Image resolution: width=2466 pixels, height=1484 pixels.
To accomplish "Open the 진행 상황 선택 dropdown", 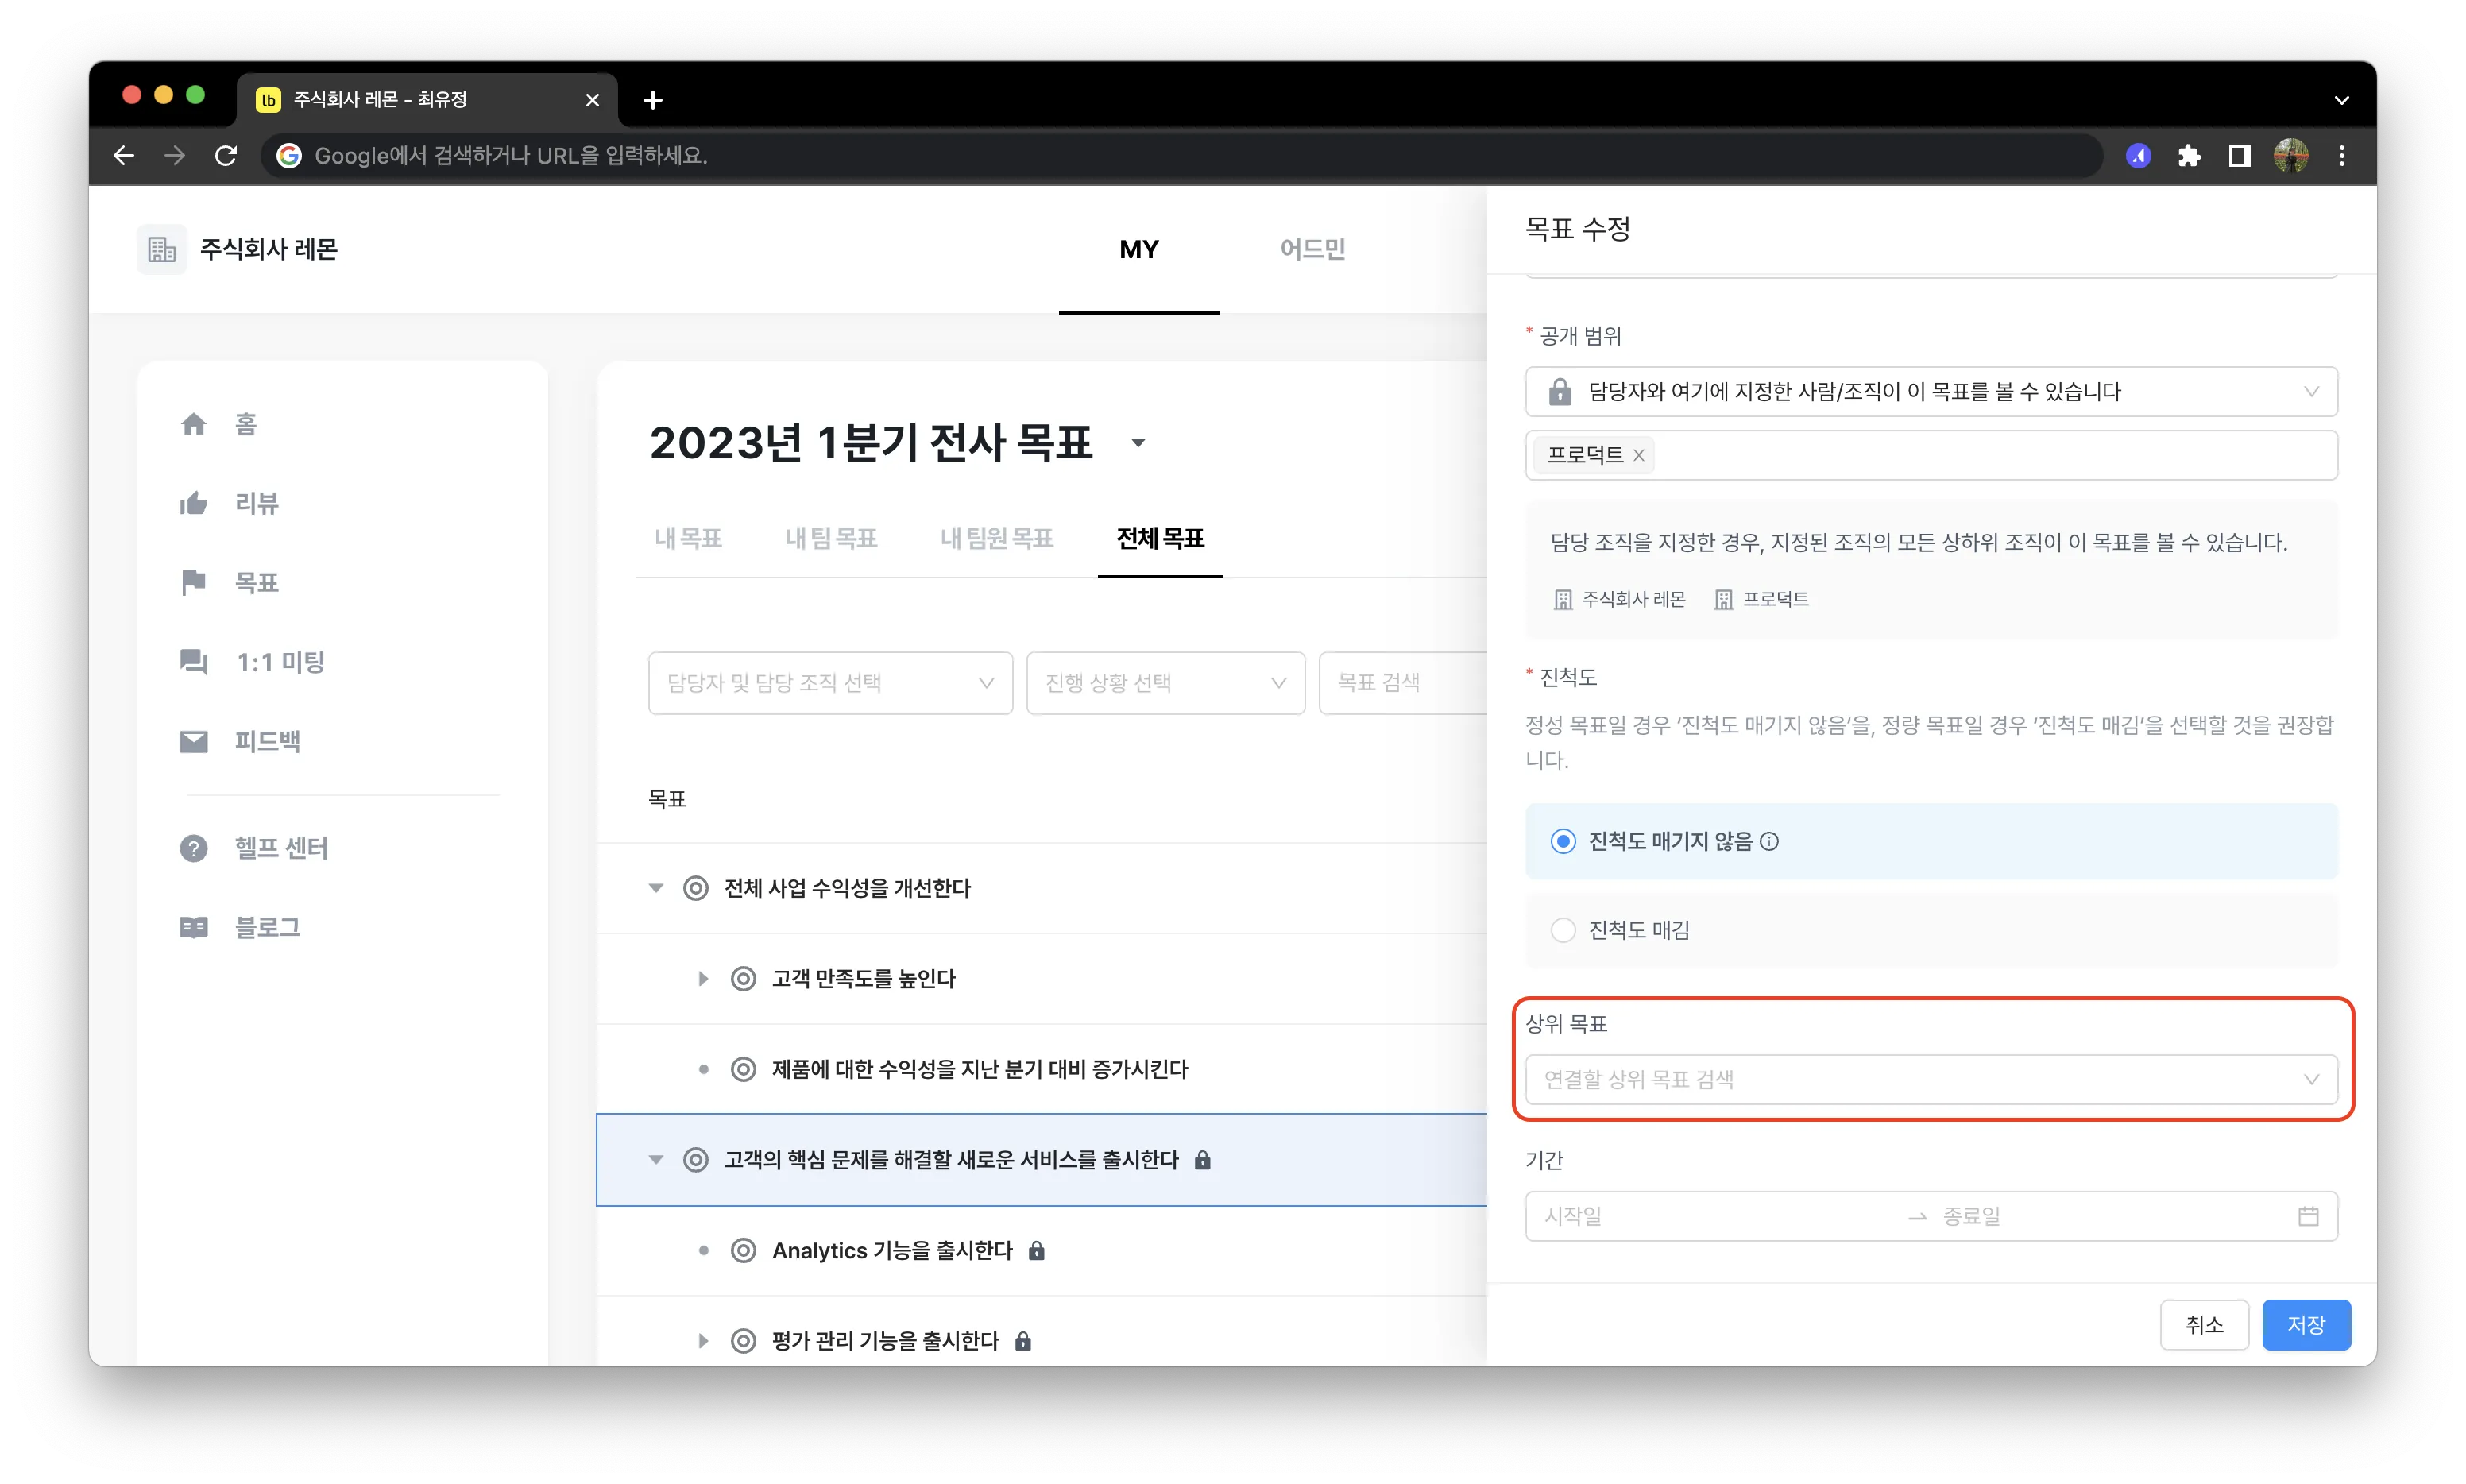I will pyautogui.click(x=1165, y=683).
